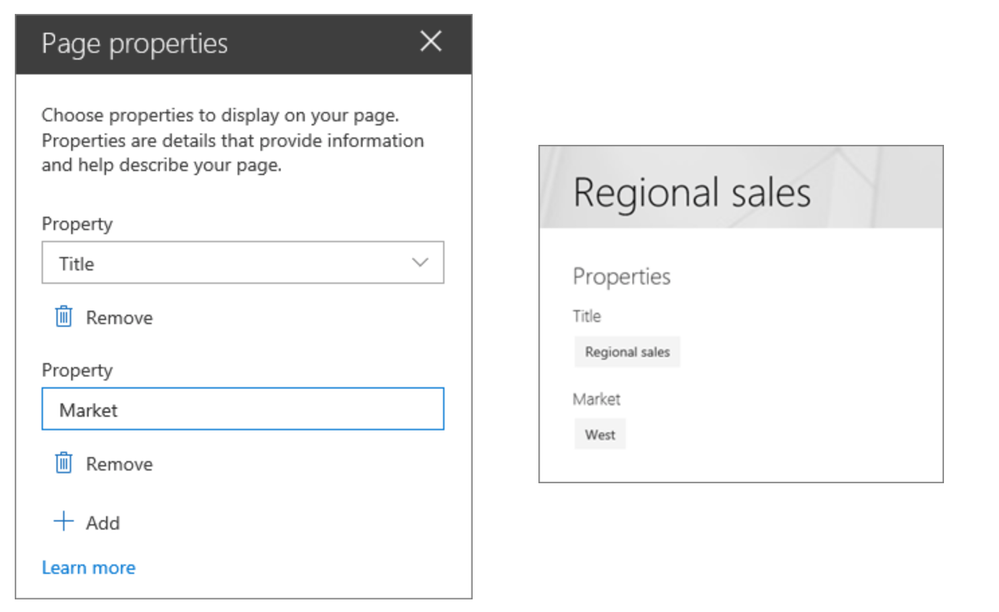Click the Property label above the Title dropdown

pos(77,224)
